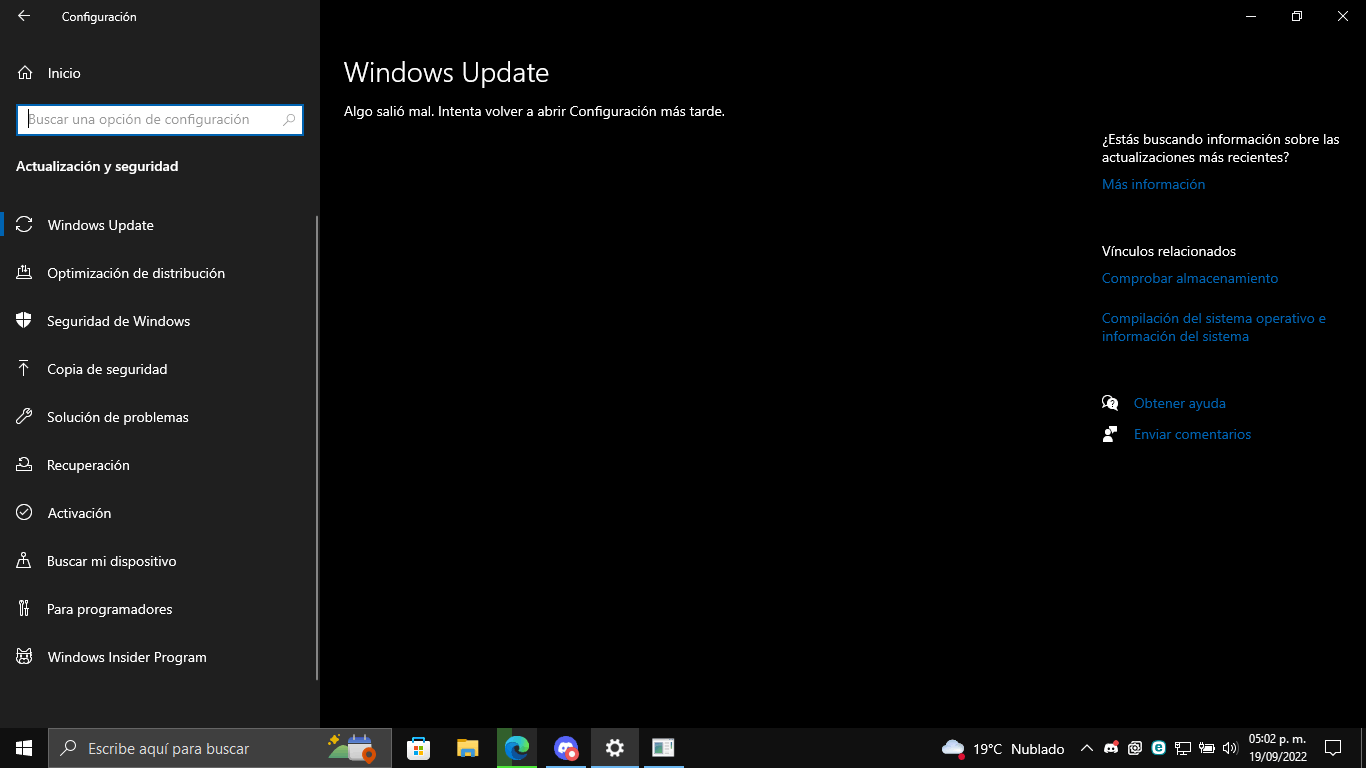Open the 'Más información' link

tap(1153, 184)
